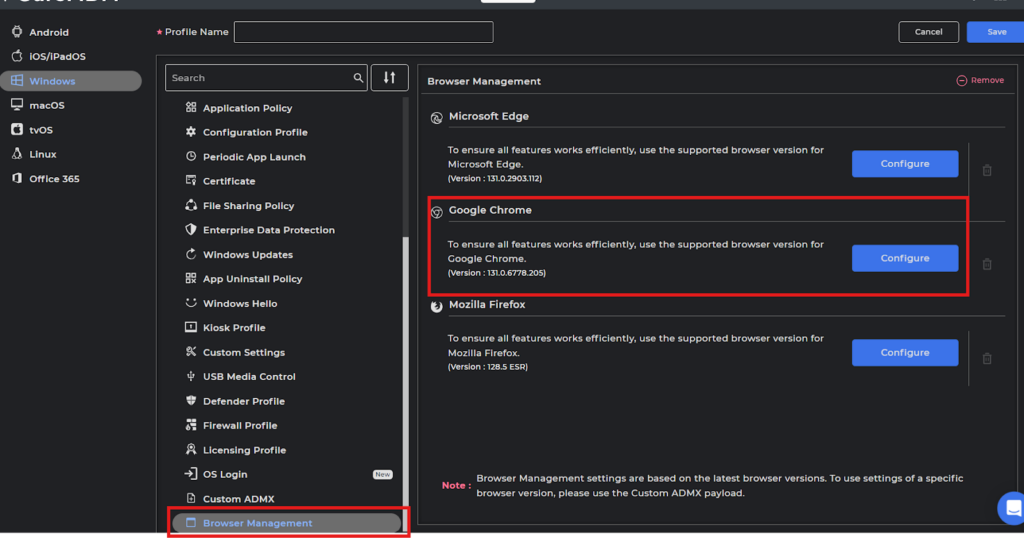The image size is (1024, 538).
Task: Switch to the Android platform
Action: point(48,32)
